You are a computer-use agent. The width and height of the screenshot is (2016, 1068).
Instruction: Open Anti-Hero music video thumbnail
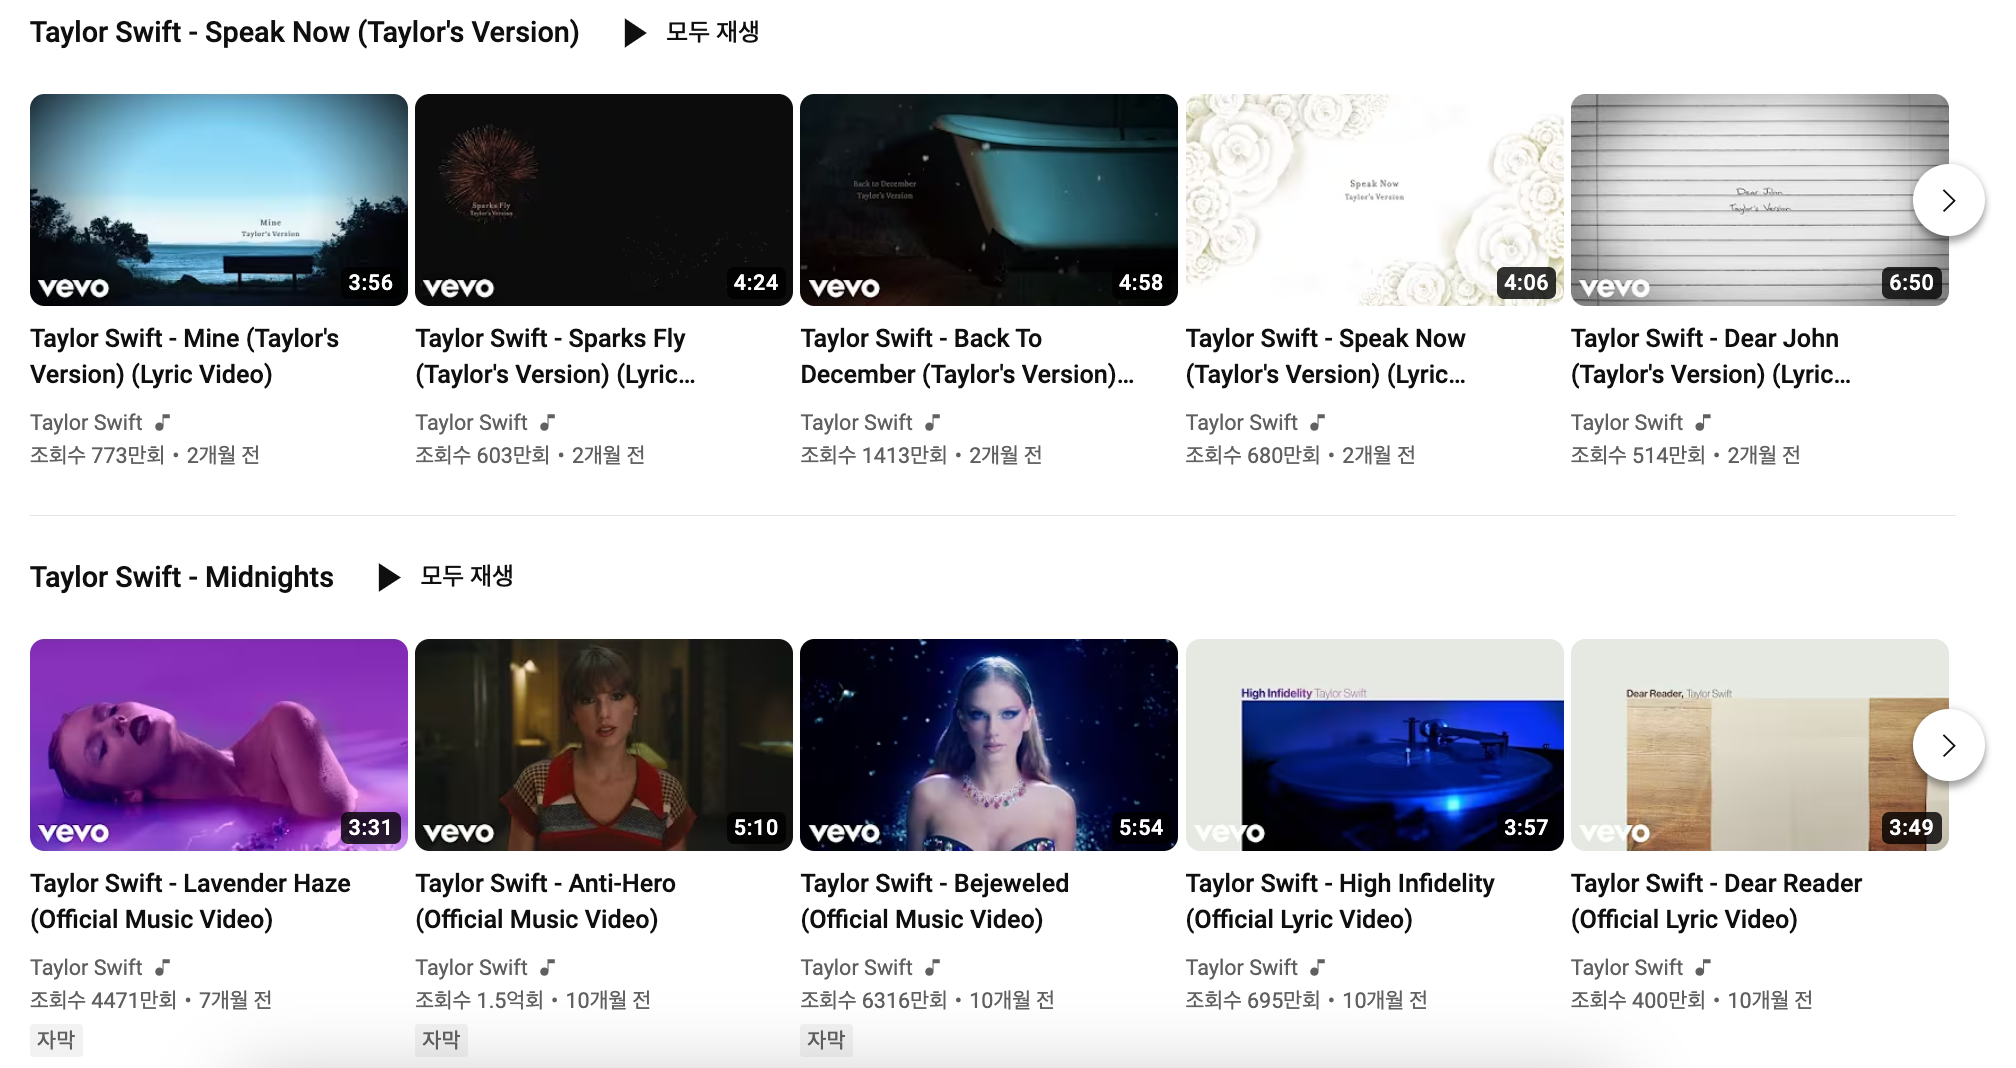point(604,745)
